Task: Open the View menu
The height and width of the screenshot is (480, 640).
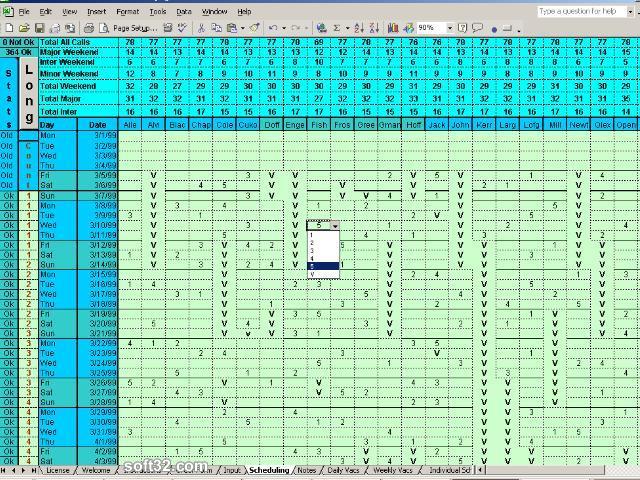Action: pos(69,12)
